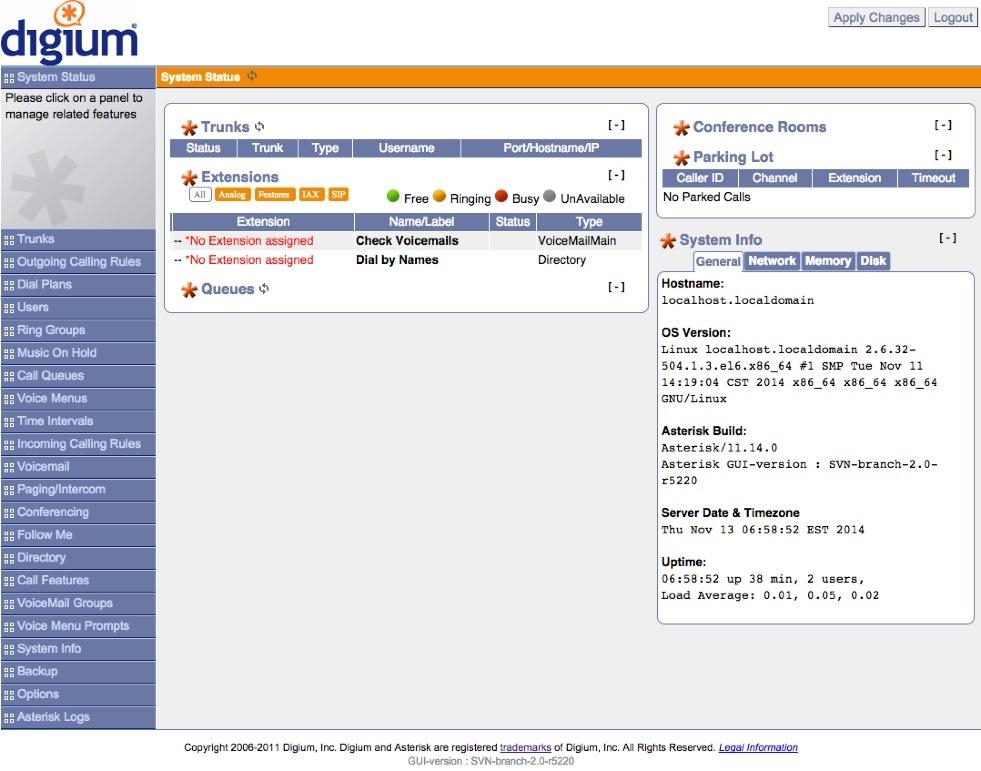
Task: Open Trunks in the sidebar menu
Action: coord(78,240)
